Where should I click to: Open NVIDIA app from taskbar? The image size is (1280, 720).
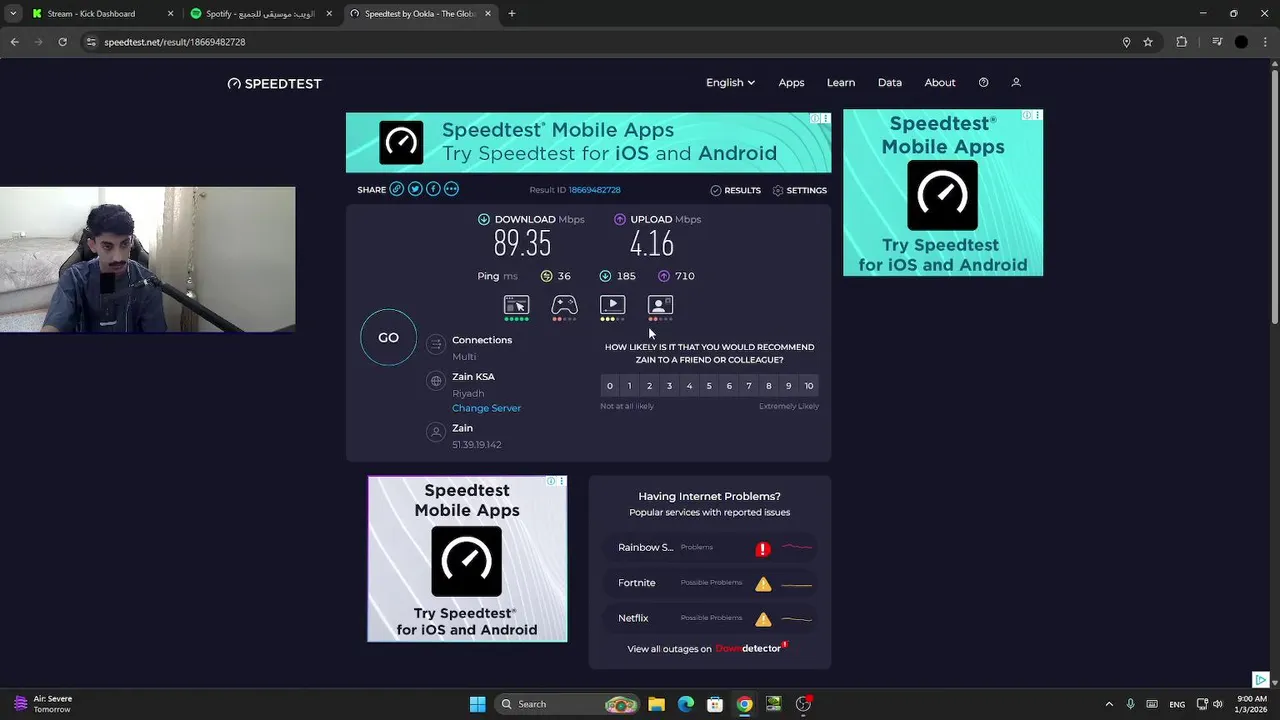773,704
